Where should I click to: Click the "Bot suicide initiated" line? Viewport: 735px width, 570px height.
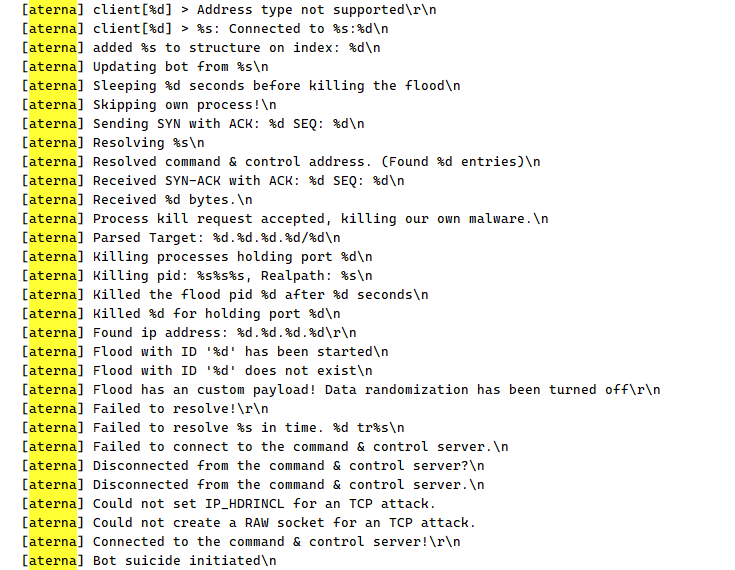coord(184,561)
